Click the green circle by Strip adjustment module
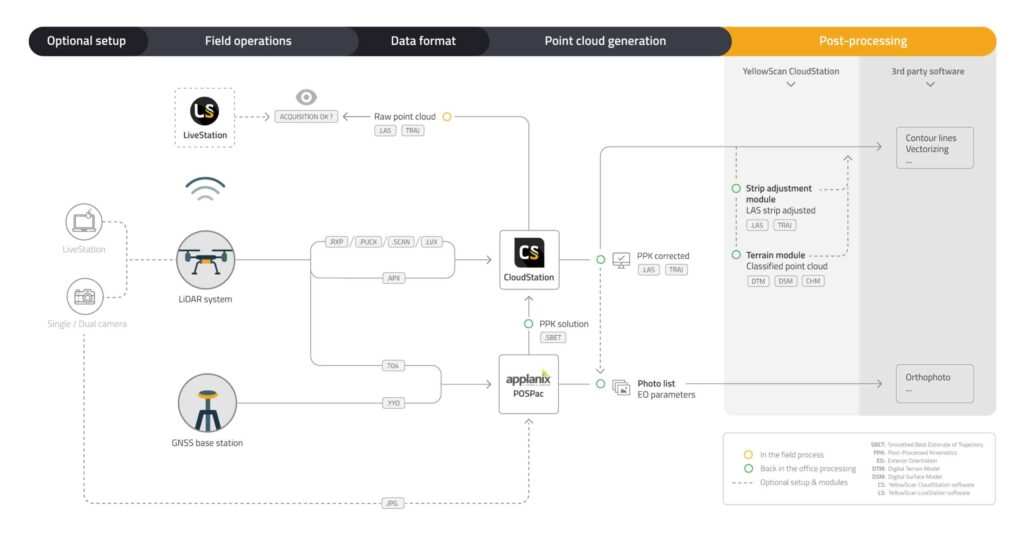This screenshot has height=548, width=1024. [736, 188]
